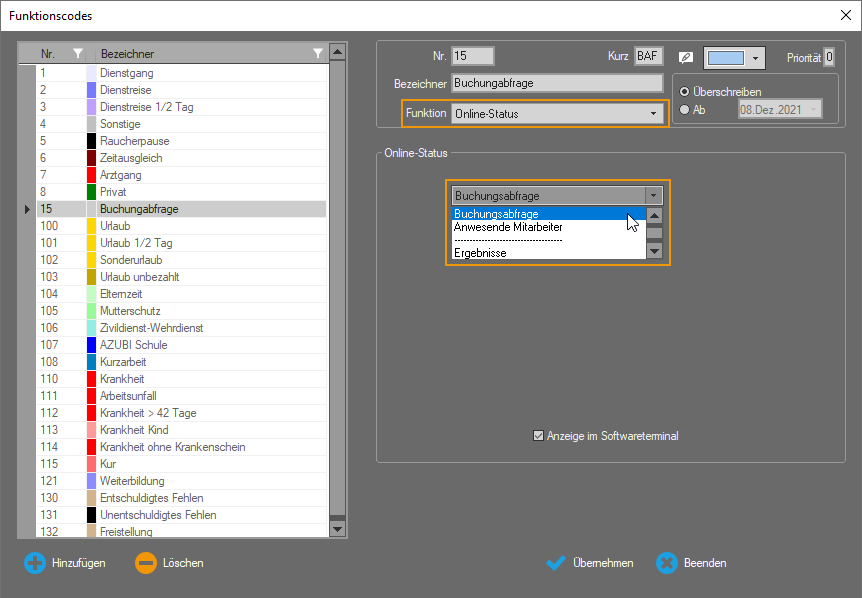This screenshot has height=598, width=862.
Task: Select the Überschreiben radio button
Action: (x=685, y=92)
